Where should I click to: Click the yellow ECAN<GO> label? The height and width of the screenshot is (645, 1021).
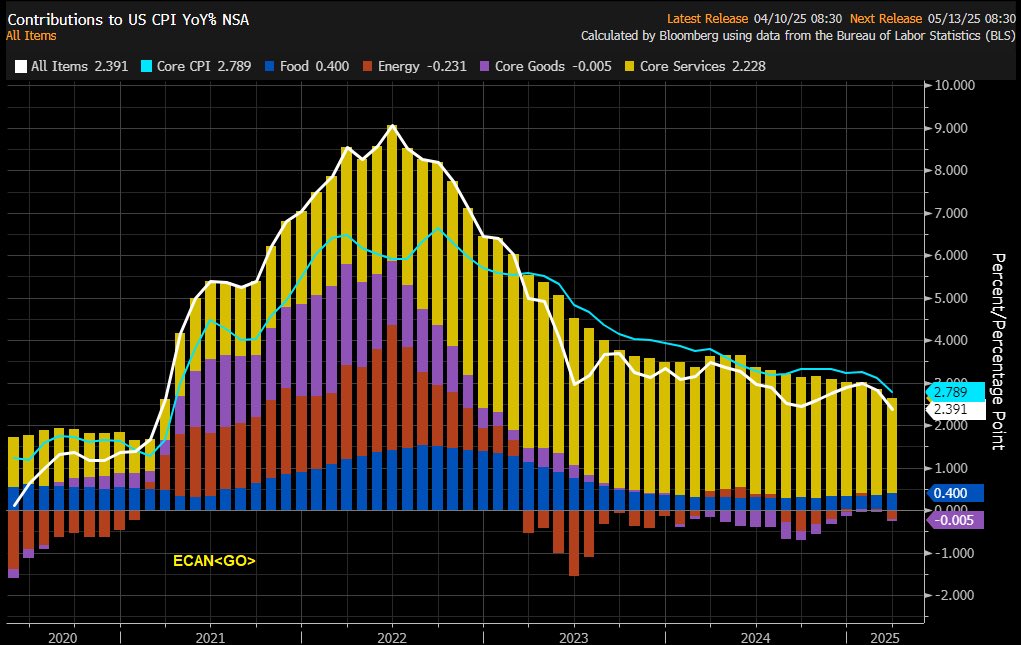[215, 562]
